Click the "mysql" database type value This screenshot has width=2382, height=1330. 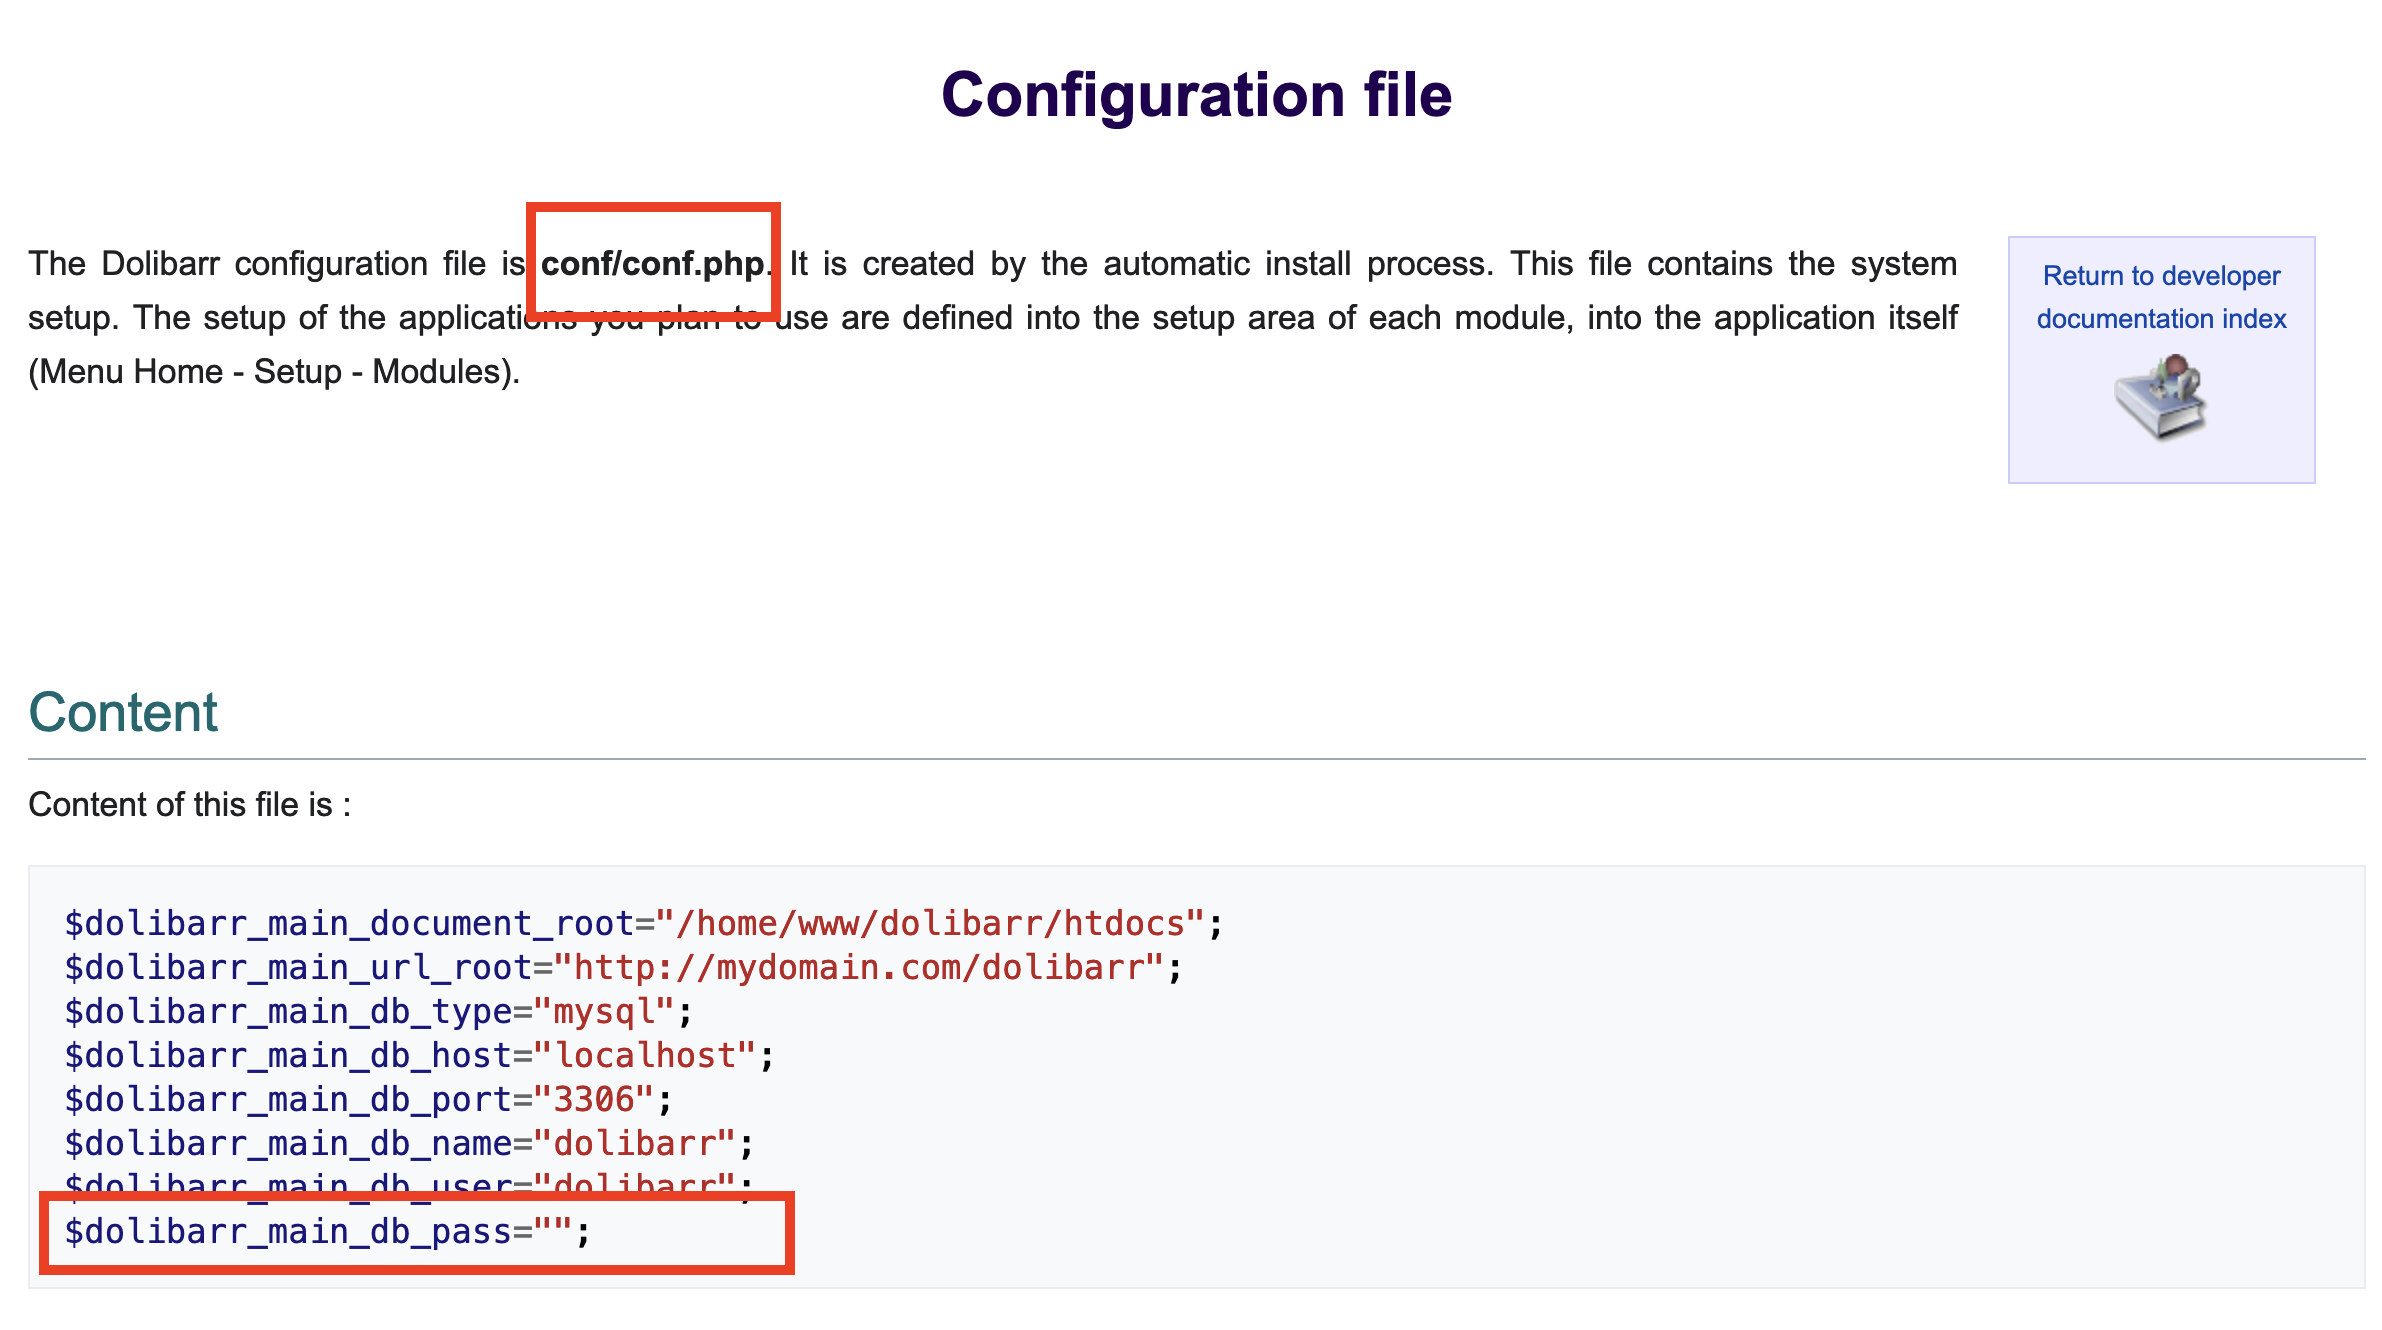[x=604, y=1012]
